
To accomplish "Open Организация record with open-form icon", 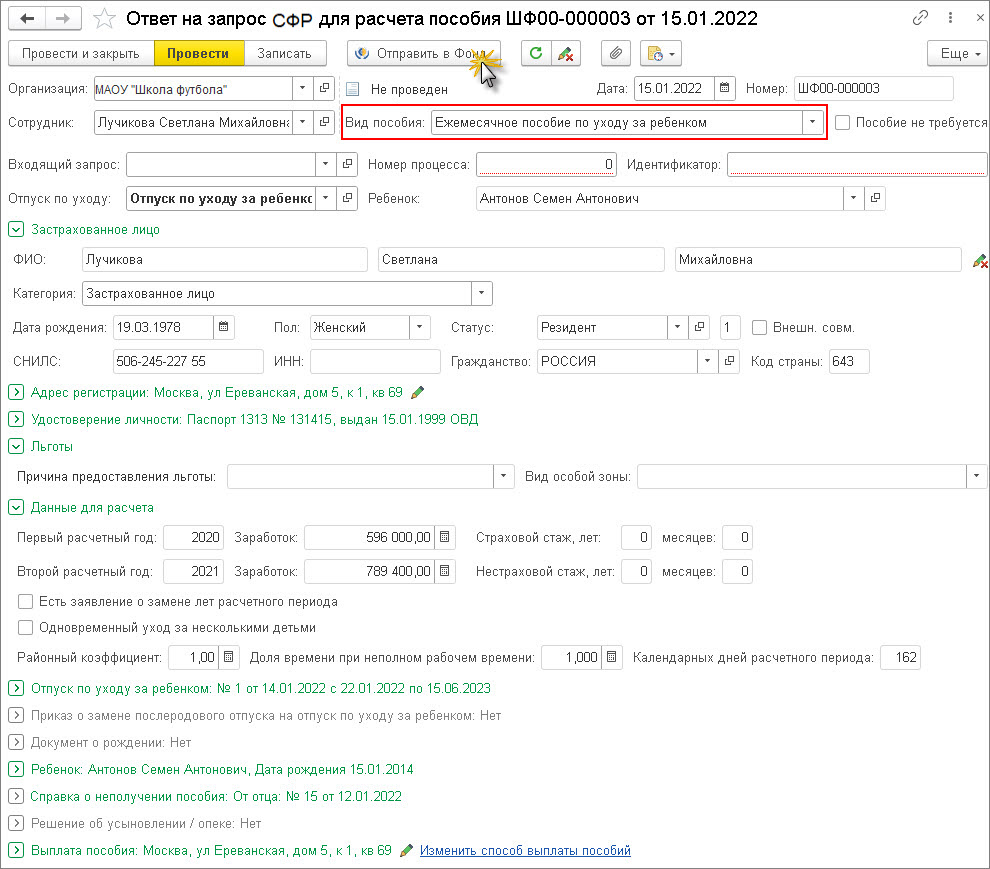I will 324,88.
